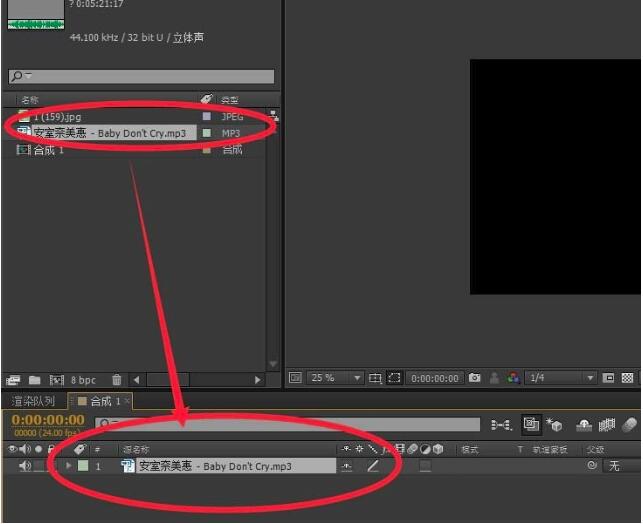Open the Show Channel RGB color icon
Screen dimensions: 643x524
[513, 378]
